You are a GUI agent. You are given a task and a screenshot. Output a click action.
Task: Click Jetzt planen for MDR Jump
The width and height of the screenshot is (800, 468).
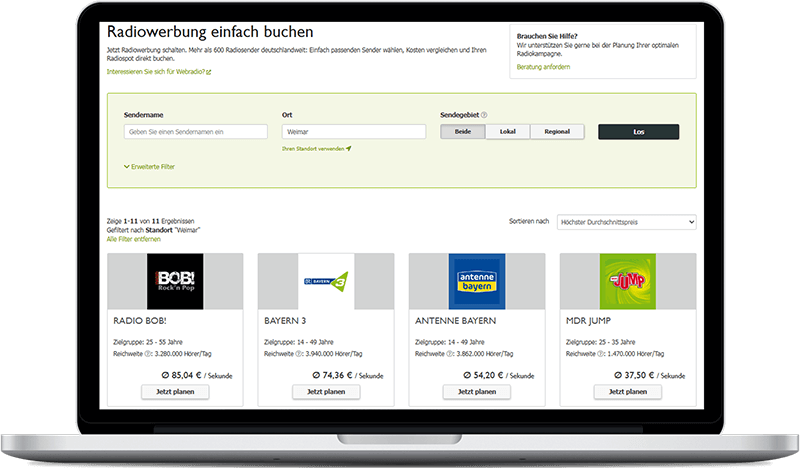[628, 392]
